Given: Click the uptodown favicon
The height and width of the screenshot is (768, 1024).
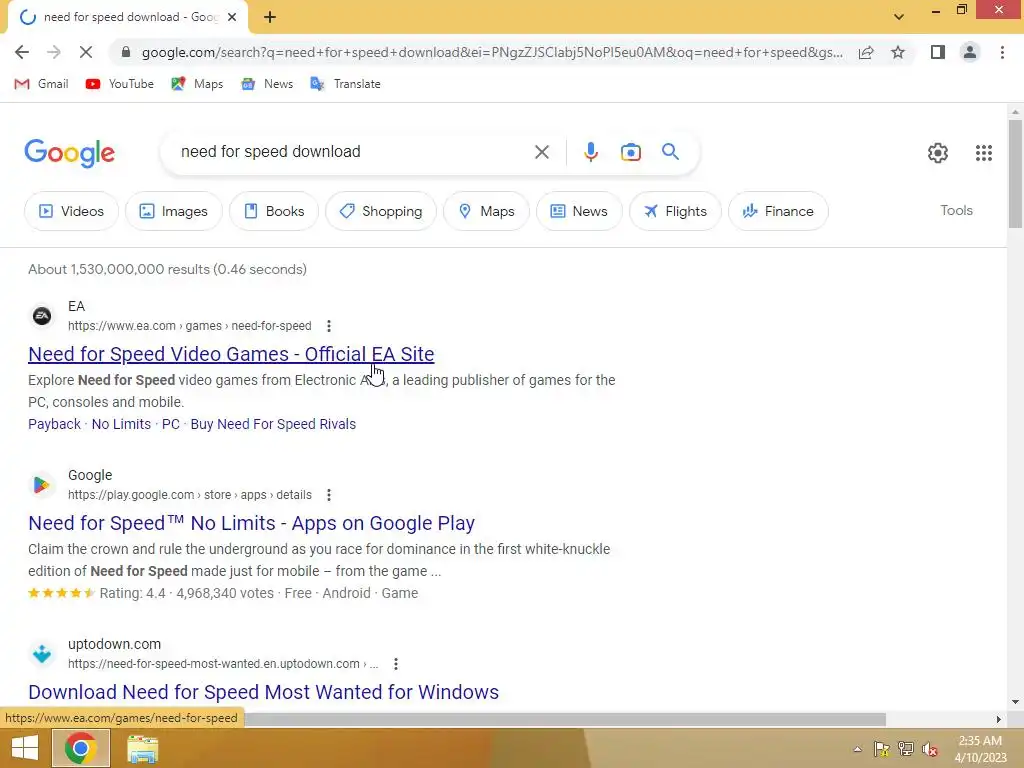Looking at the screenshot, I should click(42, 654).
